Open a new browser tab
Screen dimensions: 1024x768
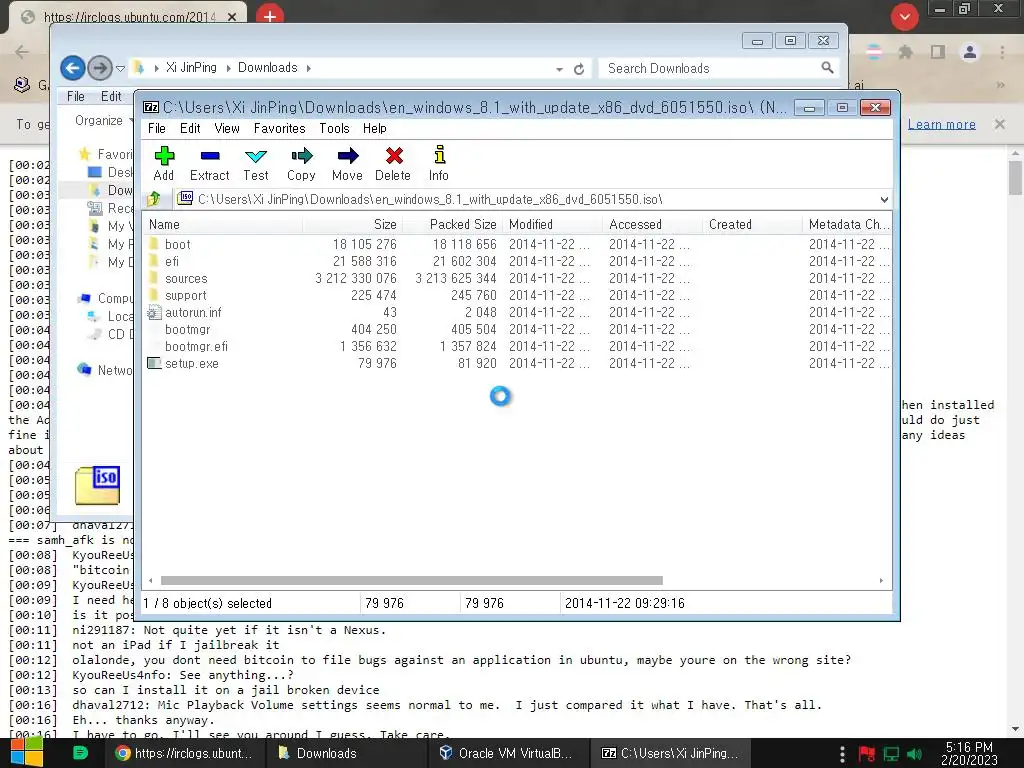pyautogui.click(x=270, y=16)
